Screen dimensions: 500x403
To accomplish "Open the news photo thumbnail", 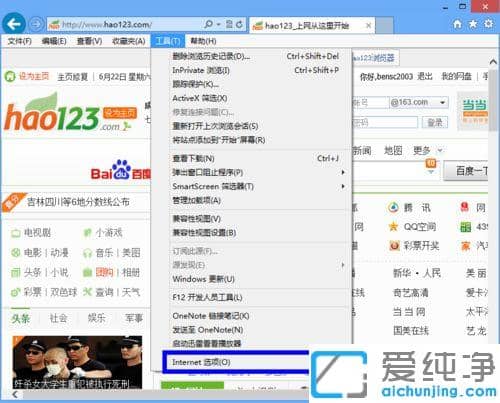I will pyautogui.click(x=77, y=362).
